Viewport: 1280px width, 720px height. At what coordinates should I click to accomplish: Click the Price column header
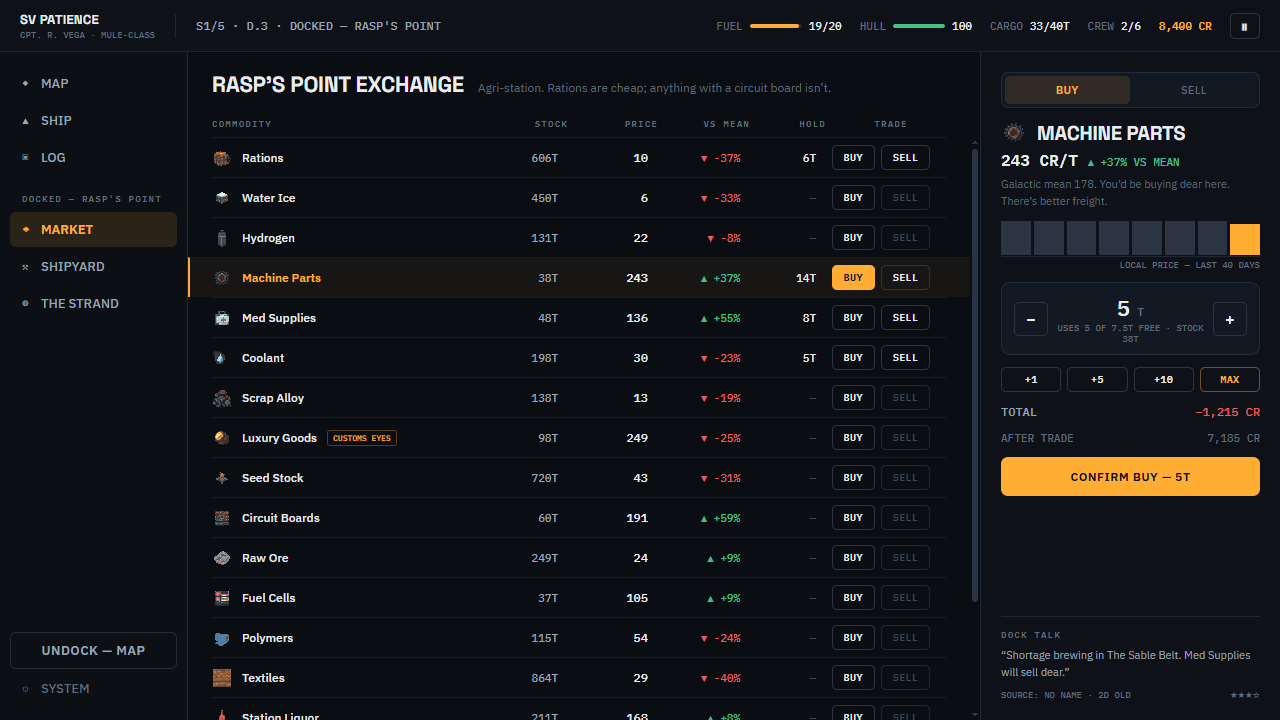point(641,124)
